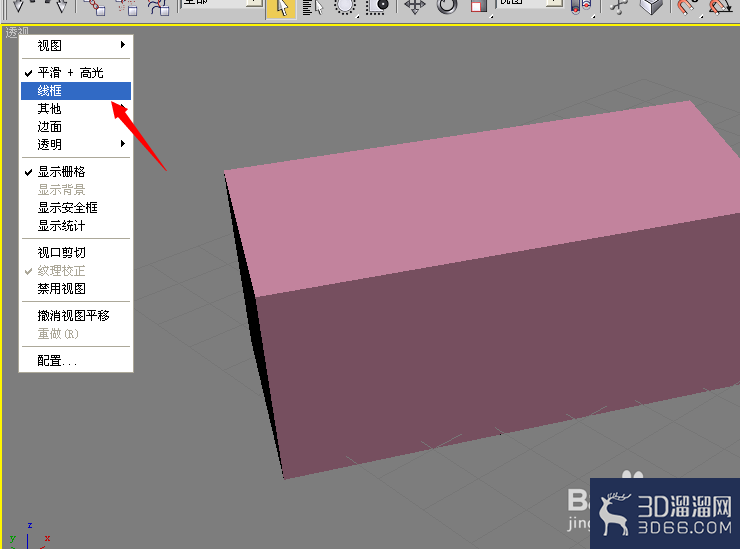The height and width of the screenshot is (549, 740).
Task: Open the reference coordinate system dropdown
Action: (x=555, y=3)
